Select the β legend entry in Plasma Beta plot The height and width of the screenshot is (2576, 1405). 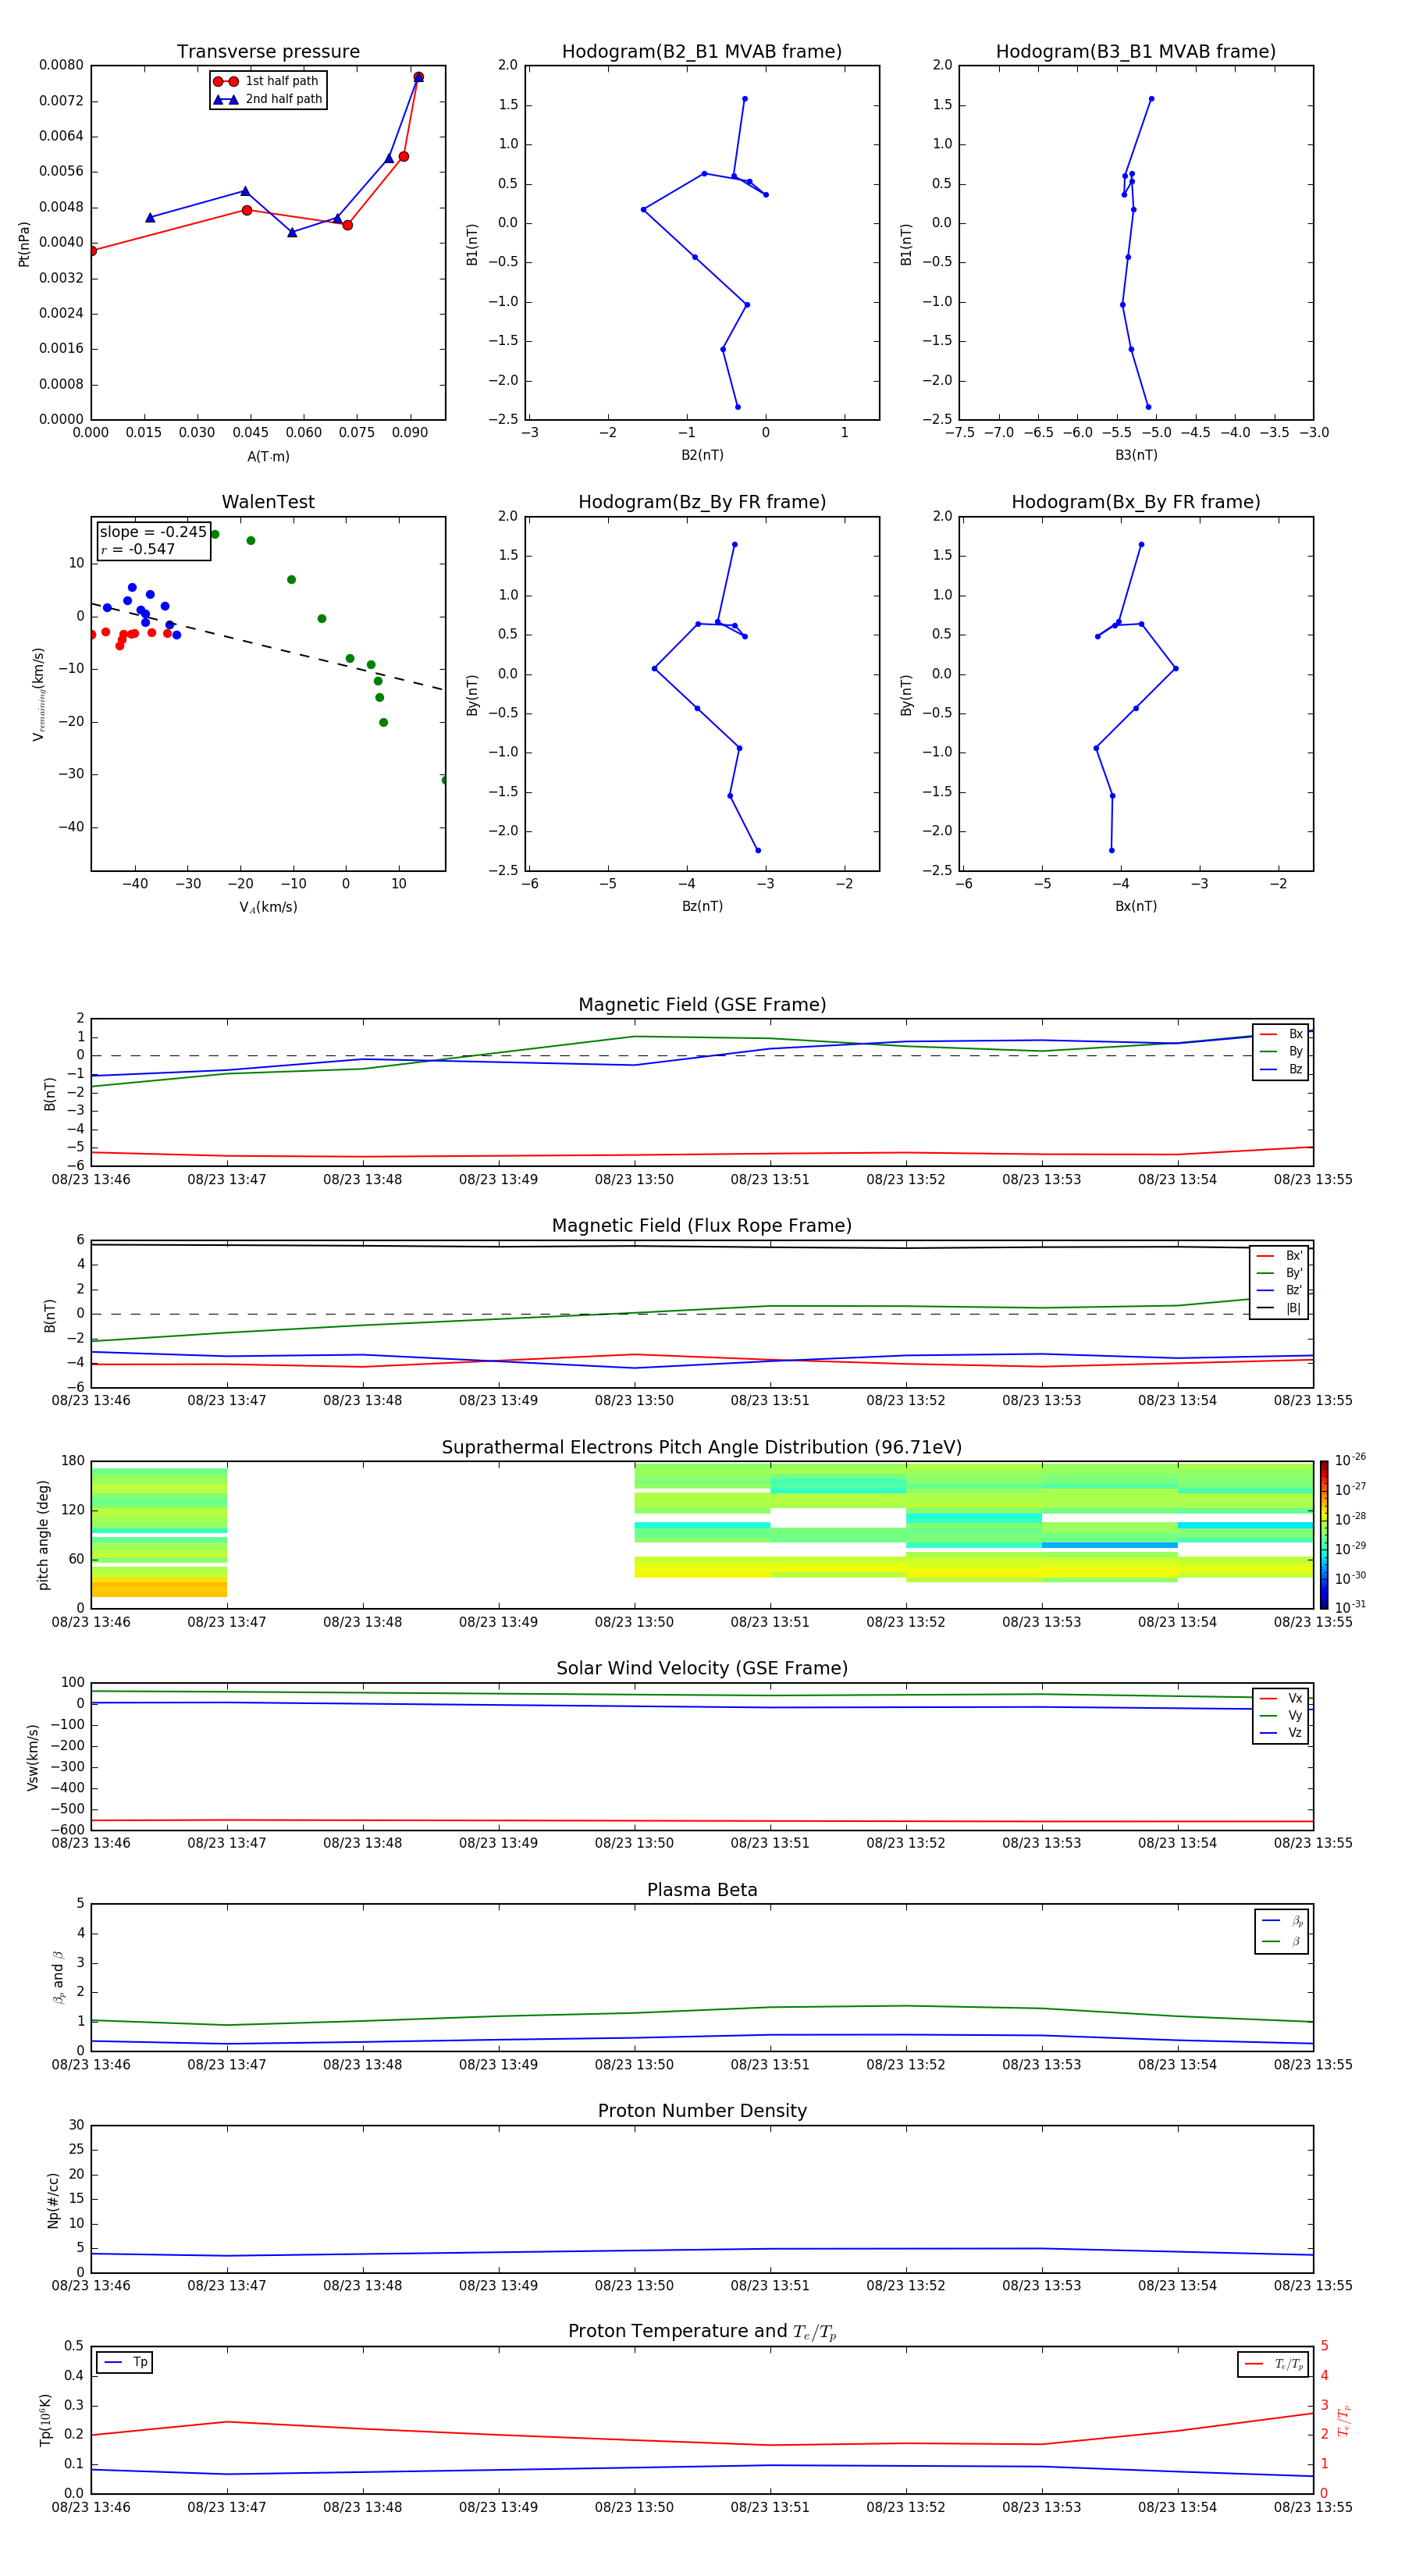pos(1283,1942)
